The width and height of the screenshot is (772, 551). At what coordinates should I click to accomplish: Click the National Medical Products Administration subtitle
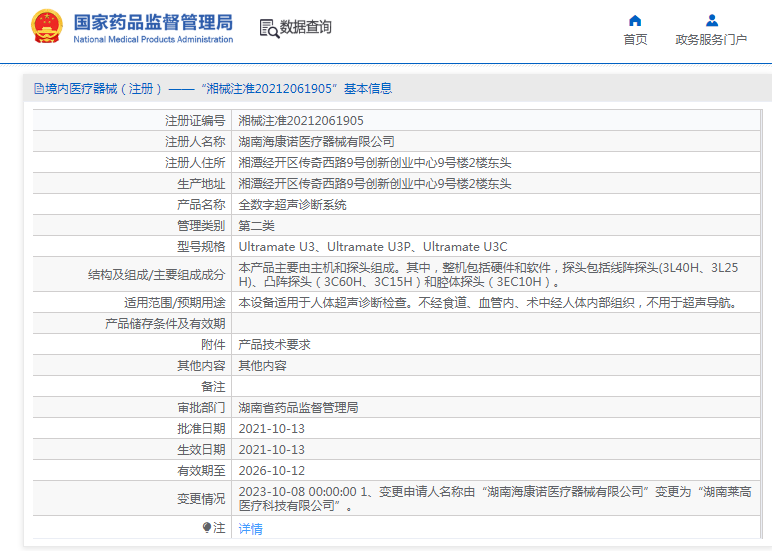click(x=153, y=40)
